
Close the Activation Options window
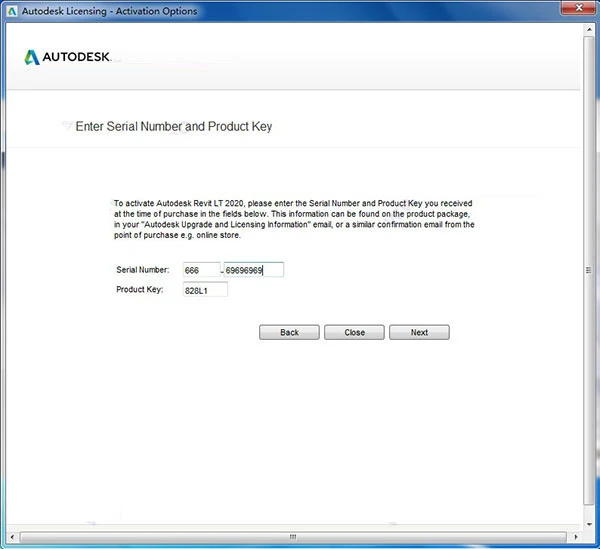[x=579, y=8]
